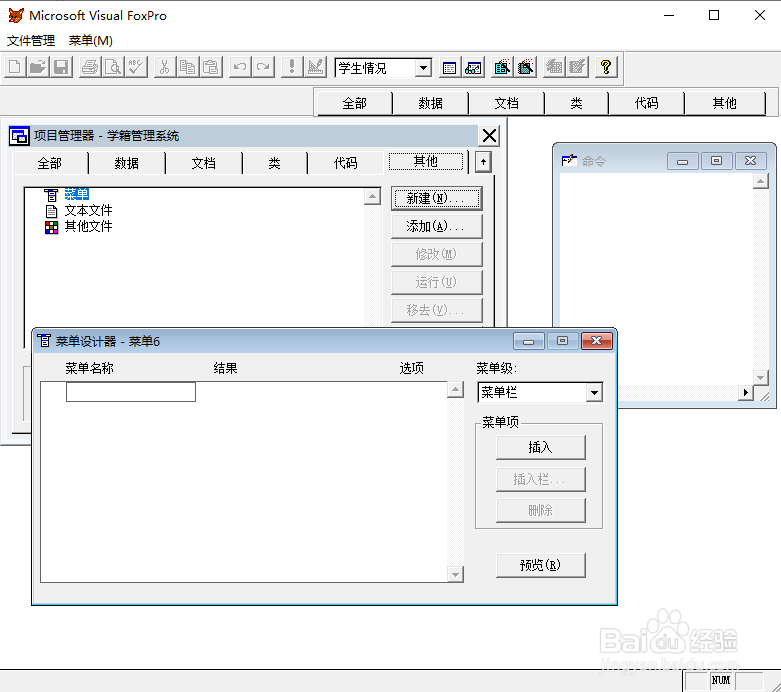Select the 文本文件 tree item
The width and height of the screenshot is (781, 692).
click(x=88, y=210)
